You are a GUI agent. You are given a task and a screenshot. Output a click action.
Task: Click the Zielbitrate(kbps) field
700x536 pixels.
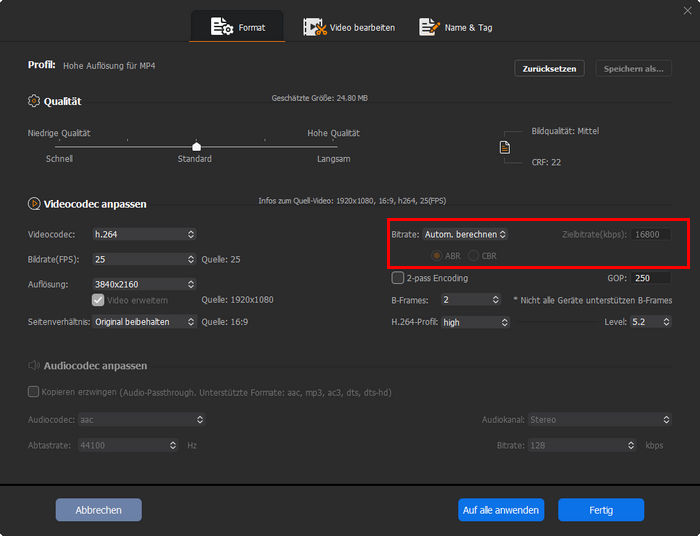651,234
